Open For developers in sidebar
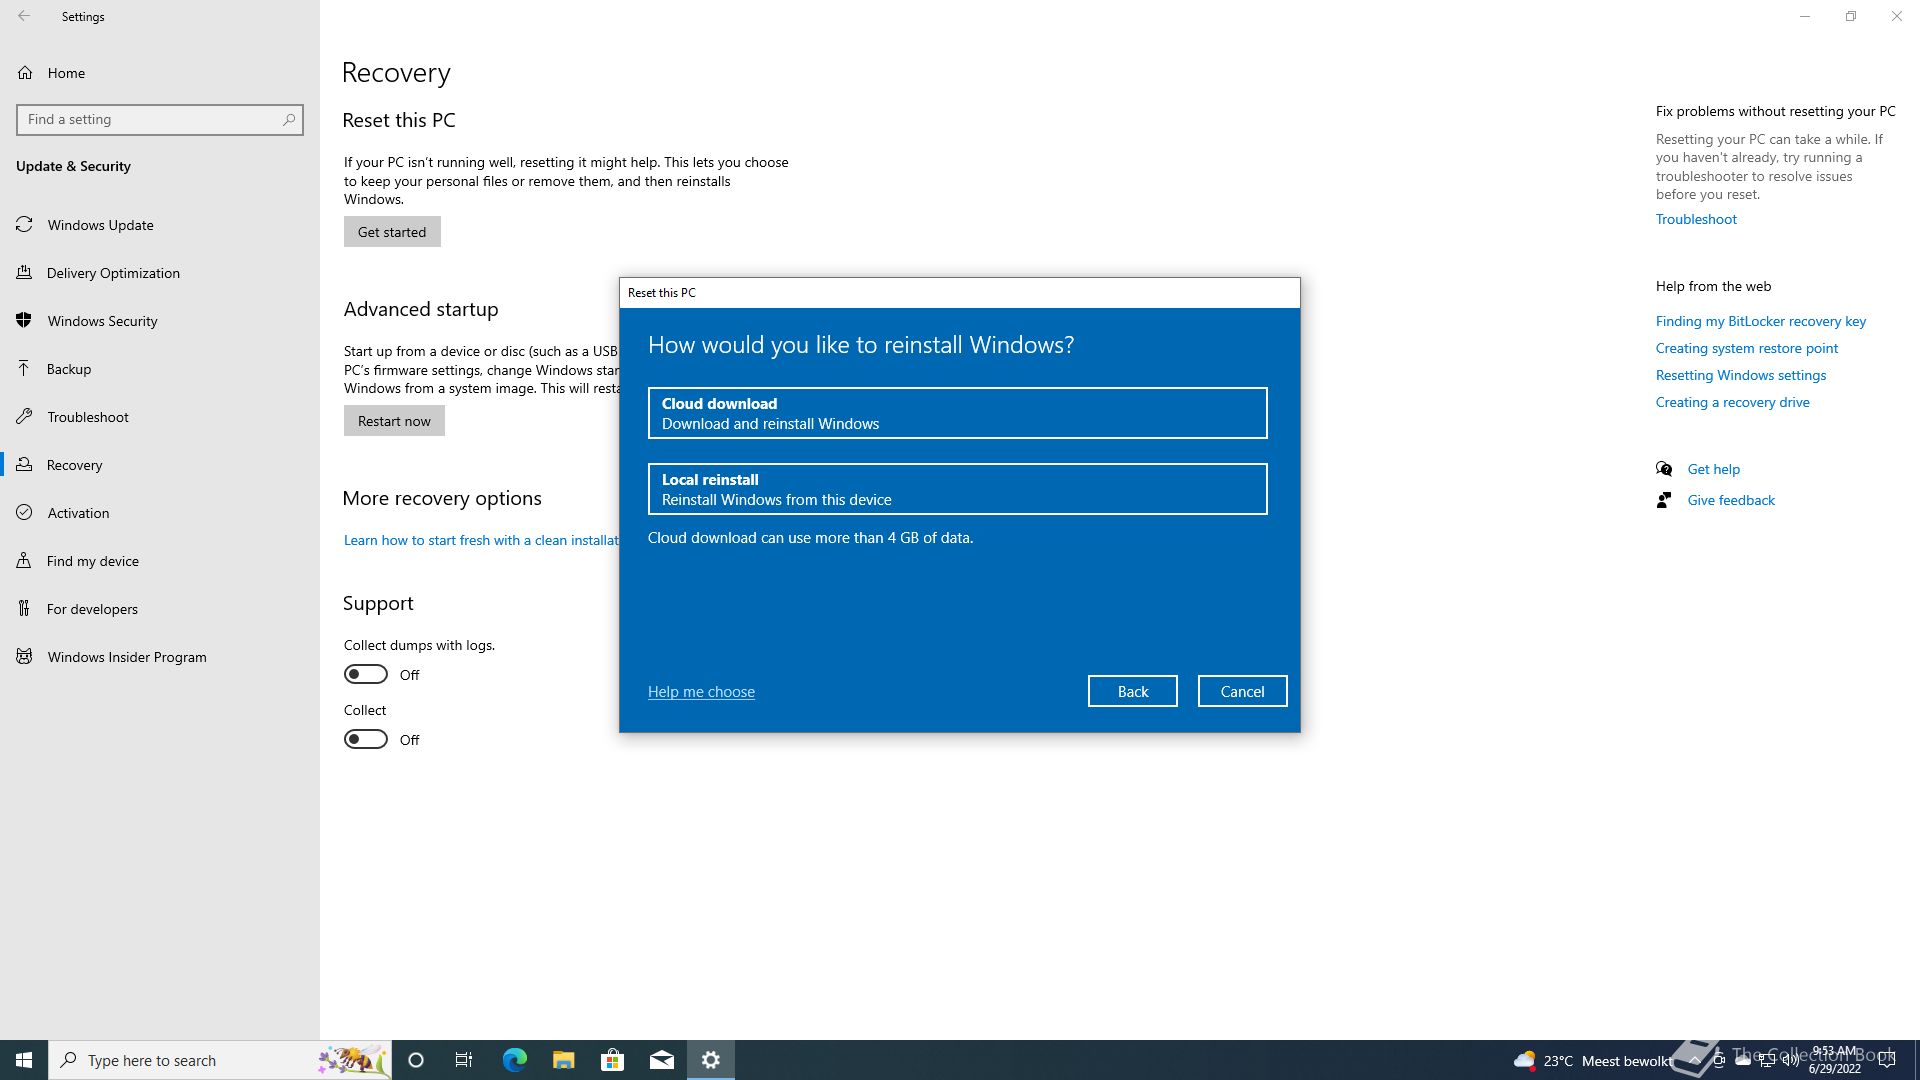Screen dimensions: 1920x1080 click(160, 609)
